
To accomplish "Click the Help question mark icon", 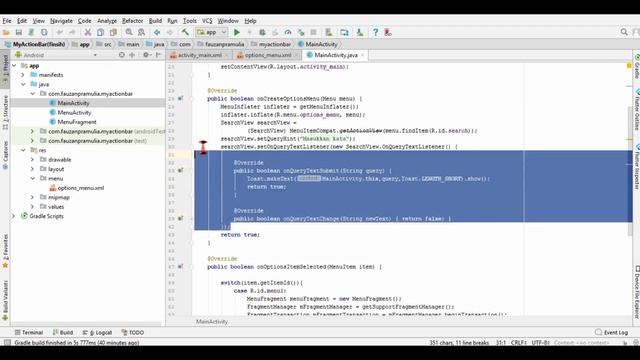I will [375, 32].
